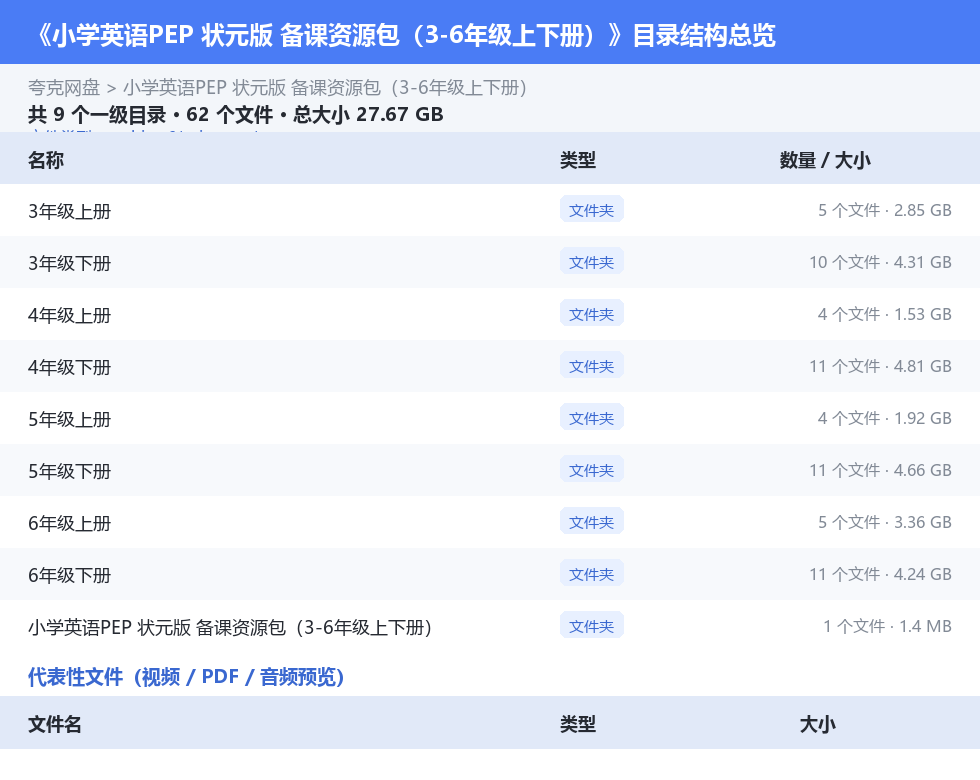This screenshot has height=780, width=980.
Task: Click the 数量 / 大小 column header
Action: coord(825,160)
